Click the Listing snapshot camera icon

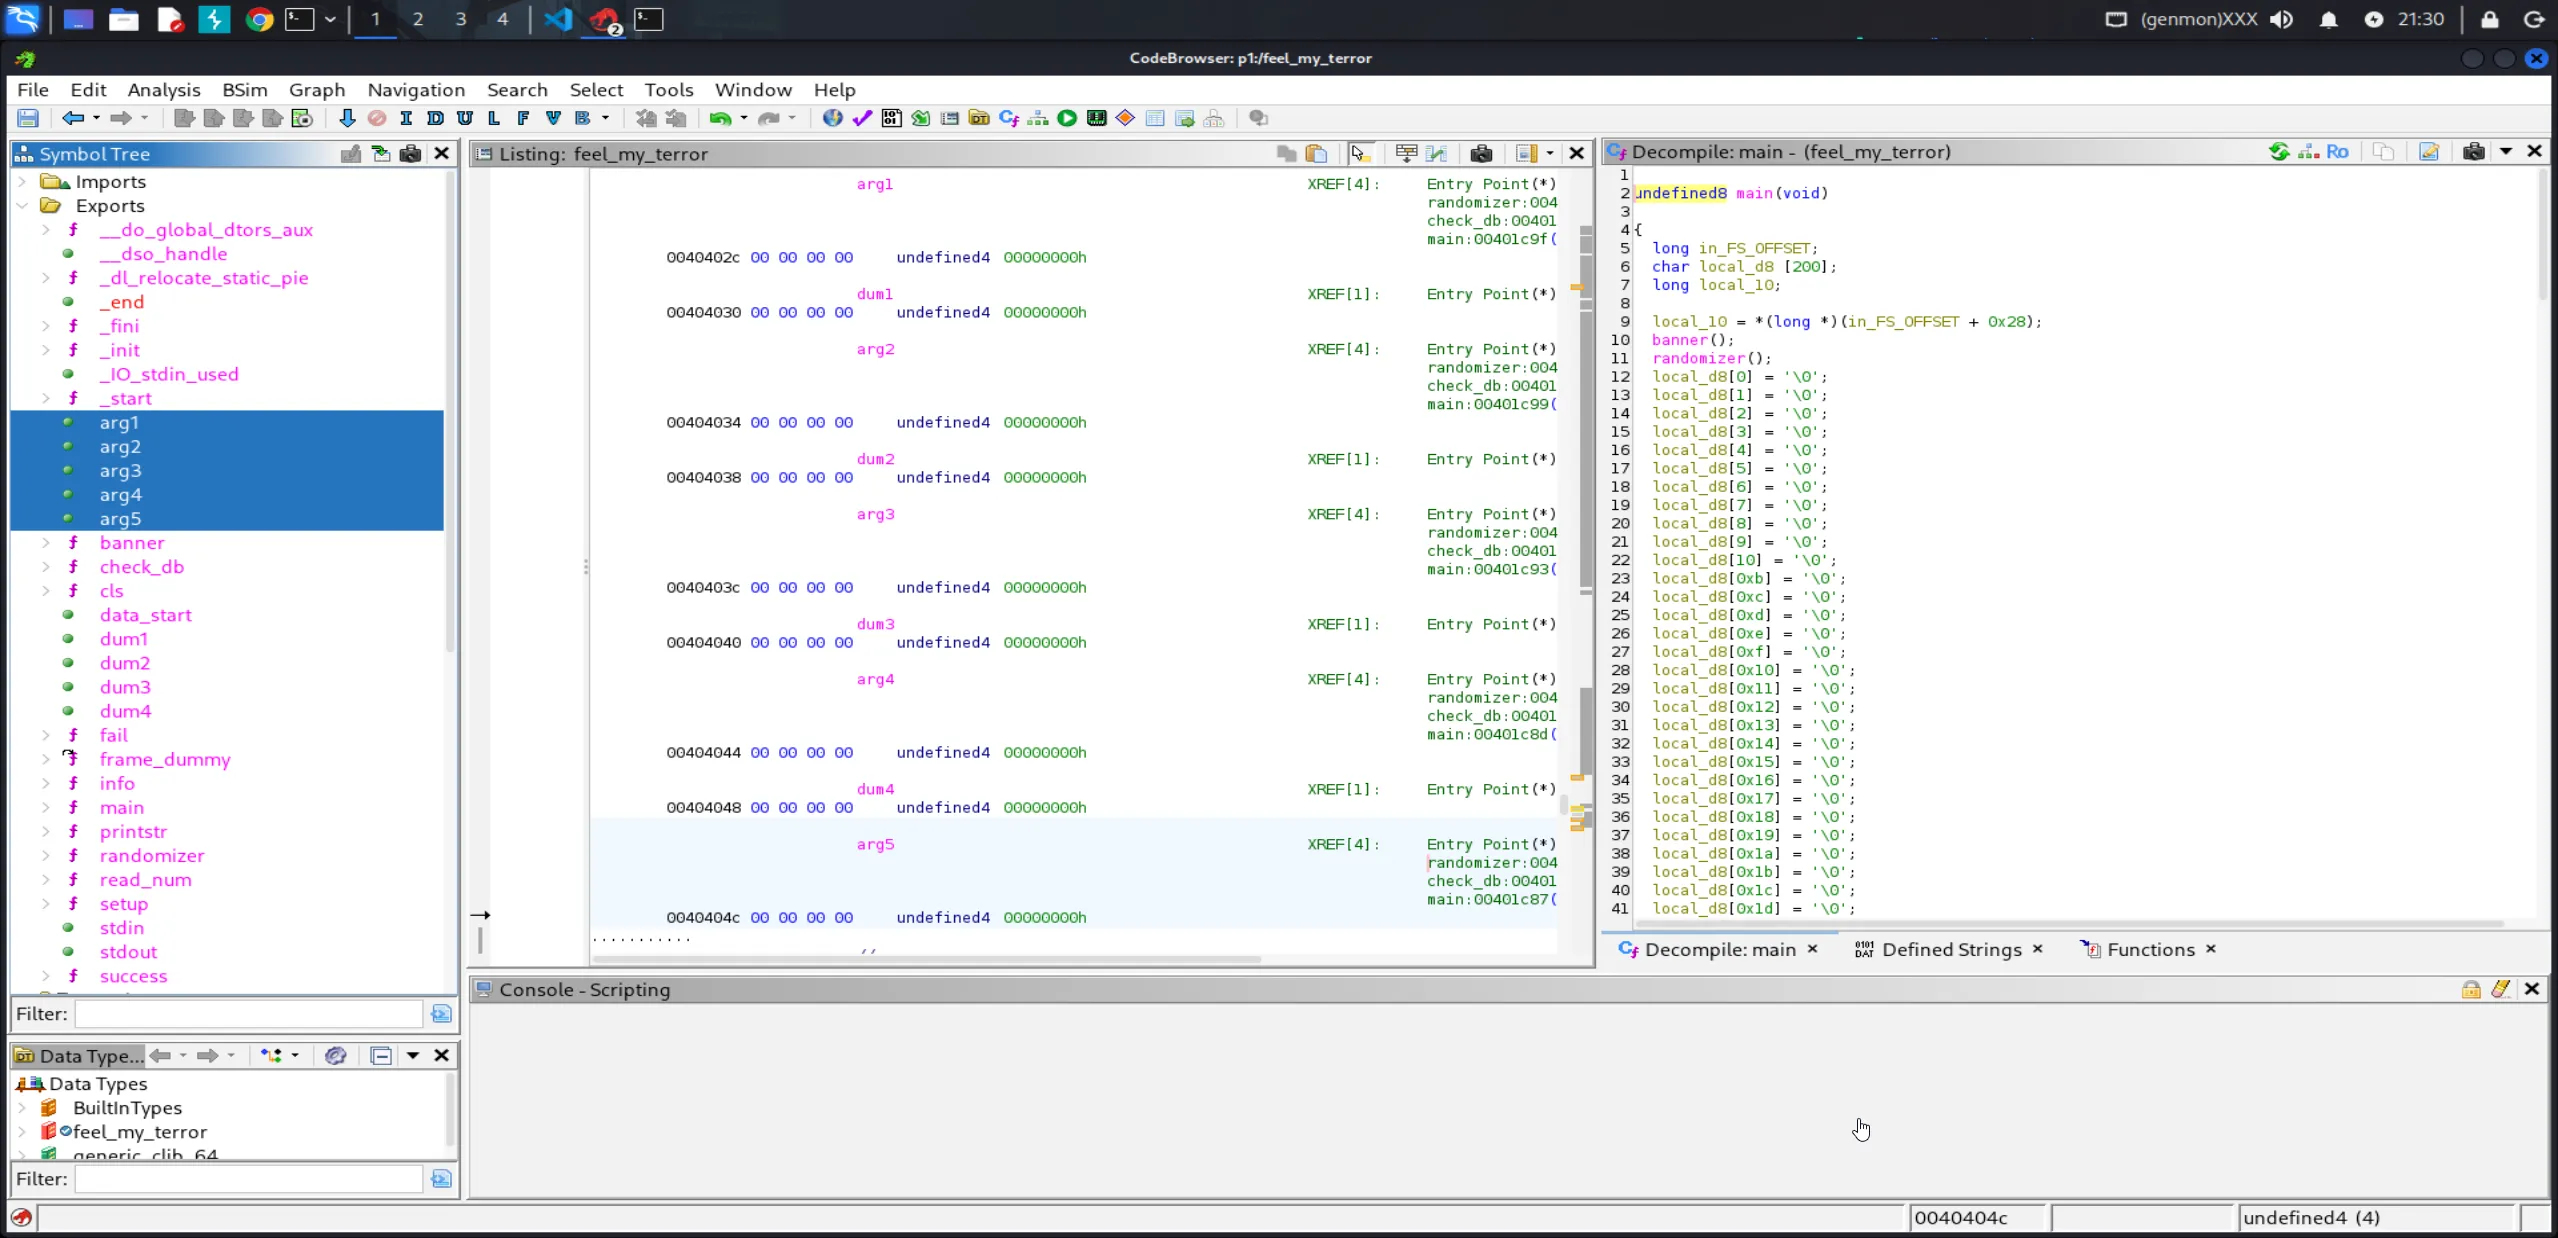point(1481,153)
